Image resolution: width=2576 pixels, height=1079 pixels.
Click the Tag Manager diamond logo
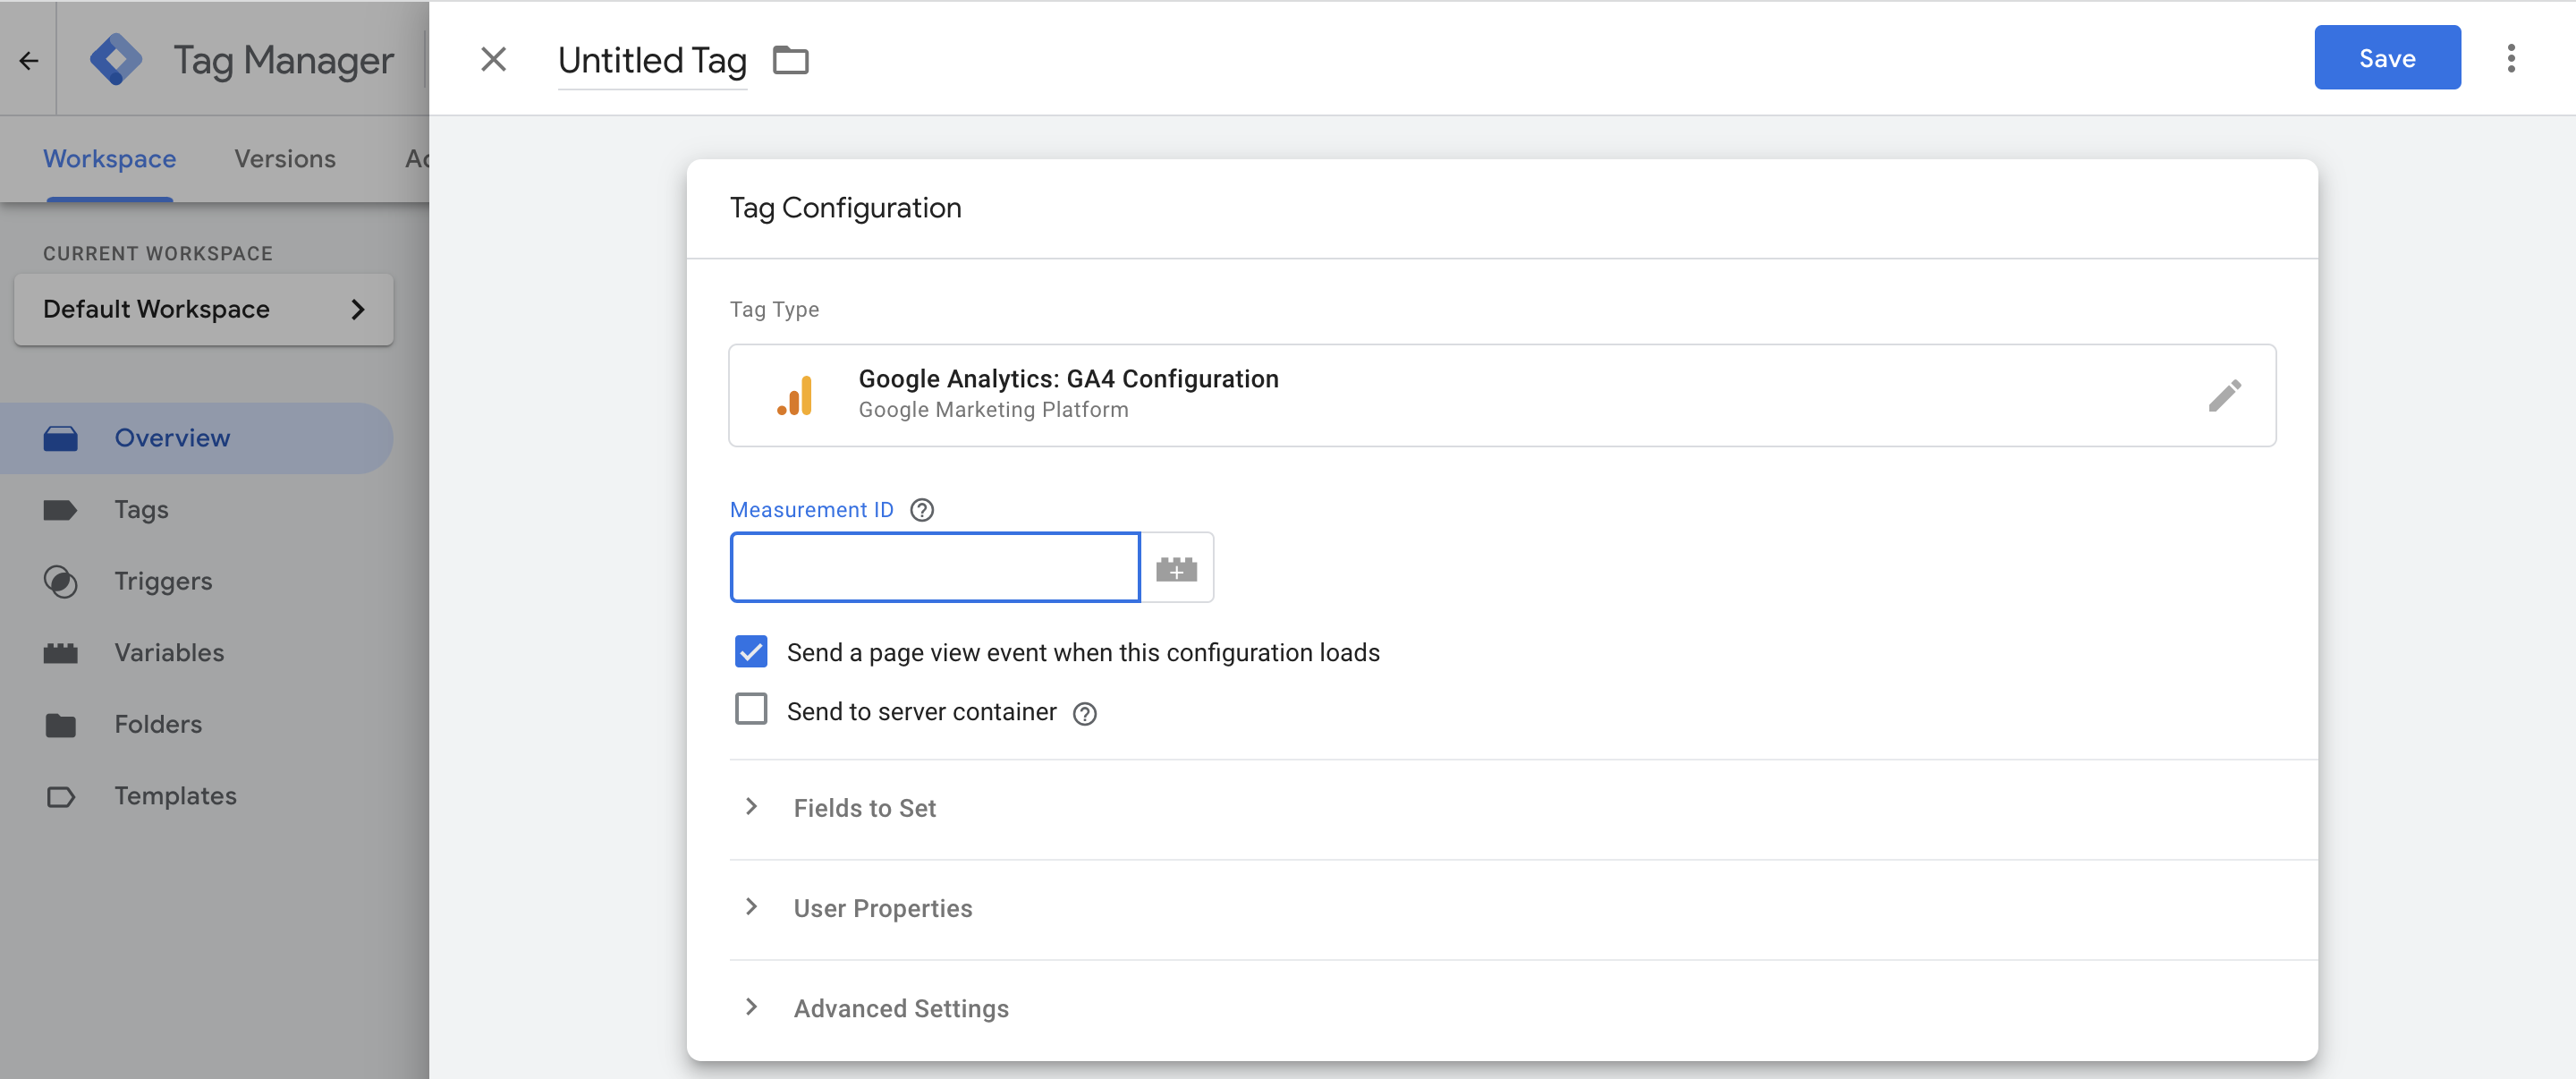116,60
